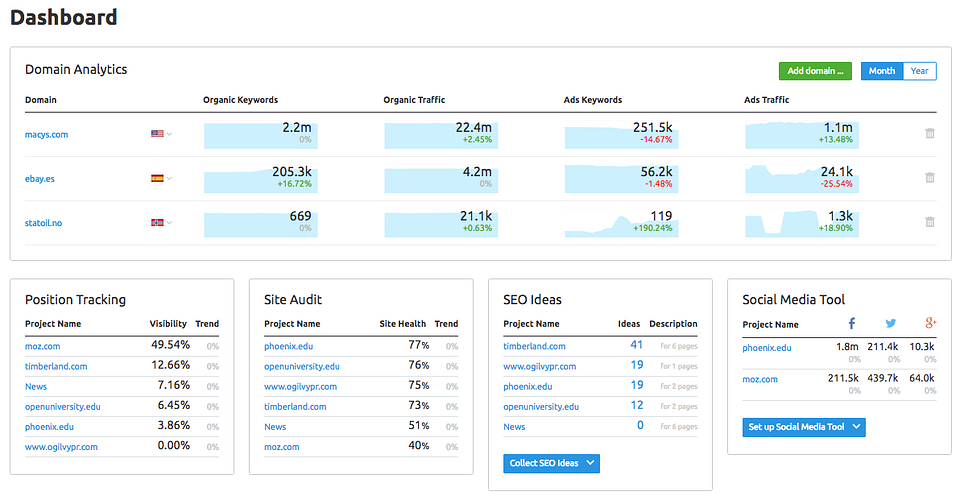The width and height of the screenshot is (960, 499).
Task: Click the Add domain button
Action: pyautogui.click(x=815, y=71)
